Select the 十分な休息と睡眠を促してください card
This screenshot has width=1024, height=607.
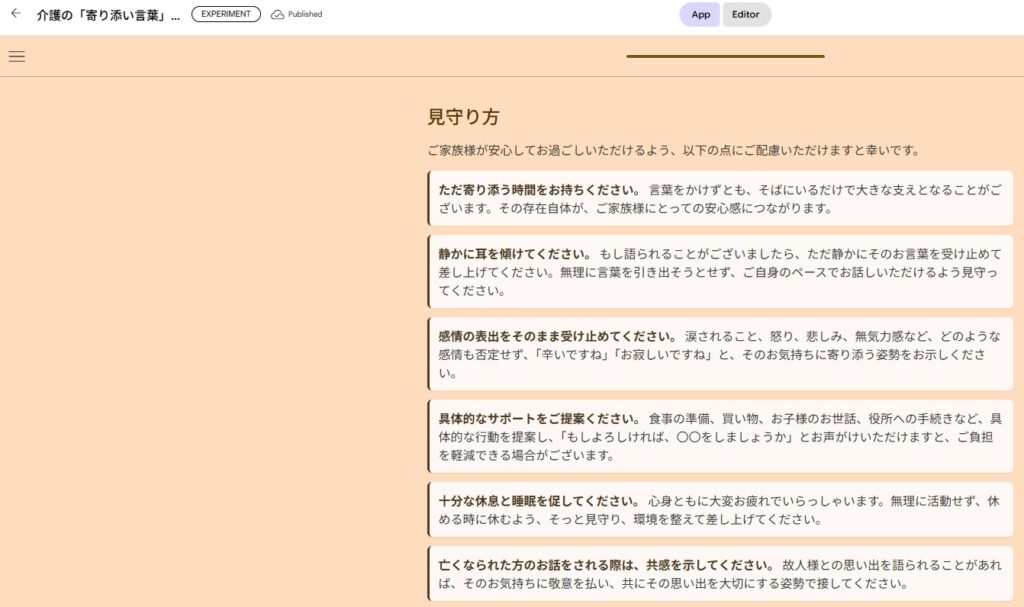click(720, 510)
